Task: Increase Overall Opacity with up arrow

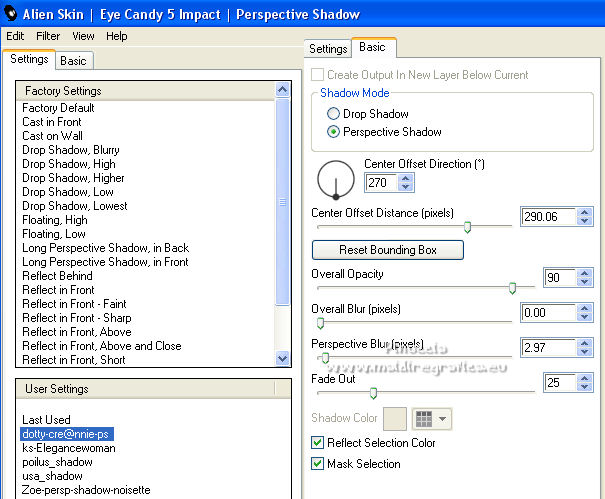Action: click(585, 273)
